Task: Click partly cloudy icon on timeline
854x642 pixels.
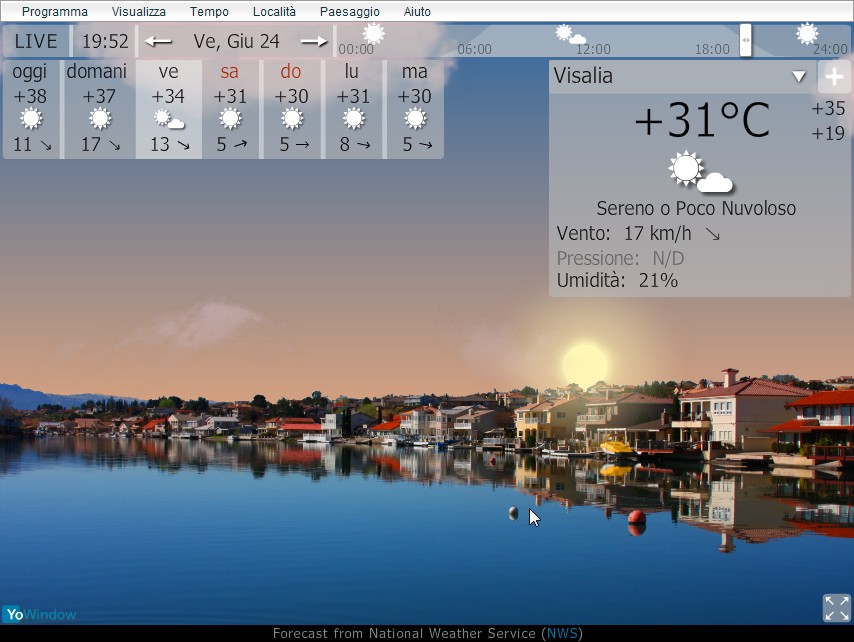Action: pyautogui.click(x=570, y=35)
